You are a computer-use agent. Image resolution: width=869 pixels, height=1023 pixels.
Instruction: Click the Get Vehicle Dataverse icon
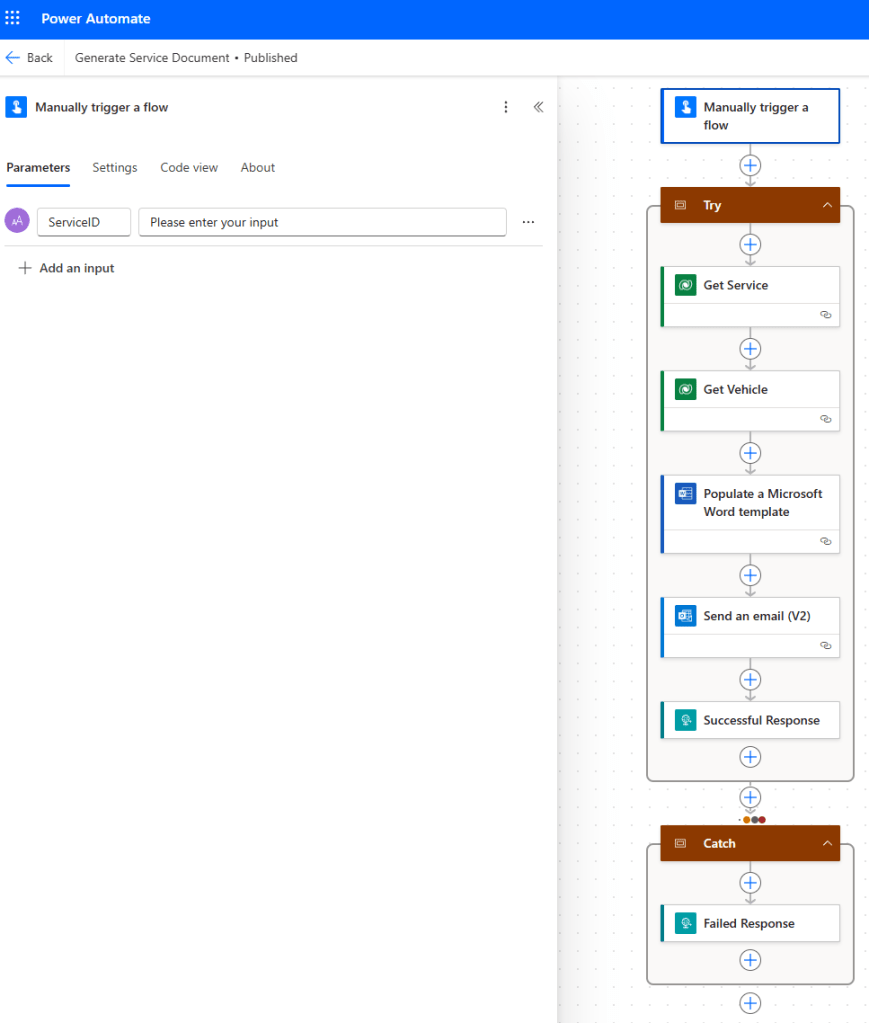pyautogui.click(x=685, y=389)
